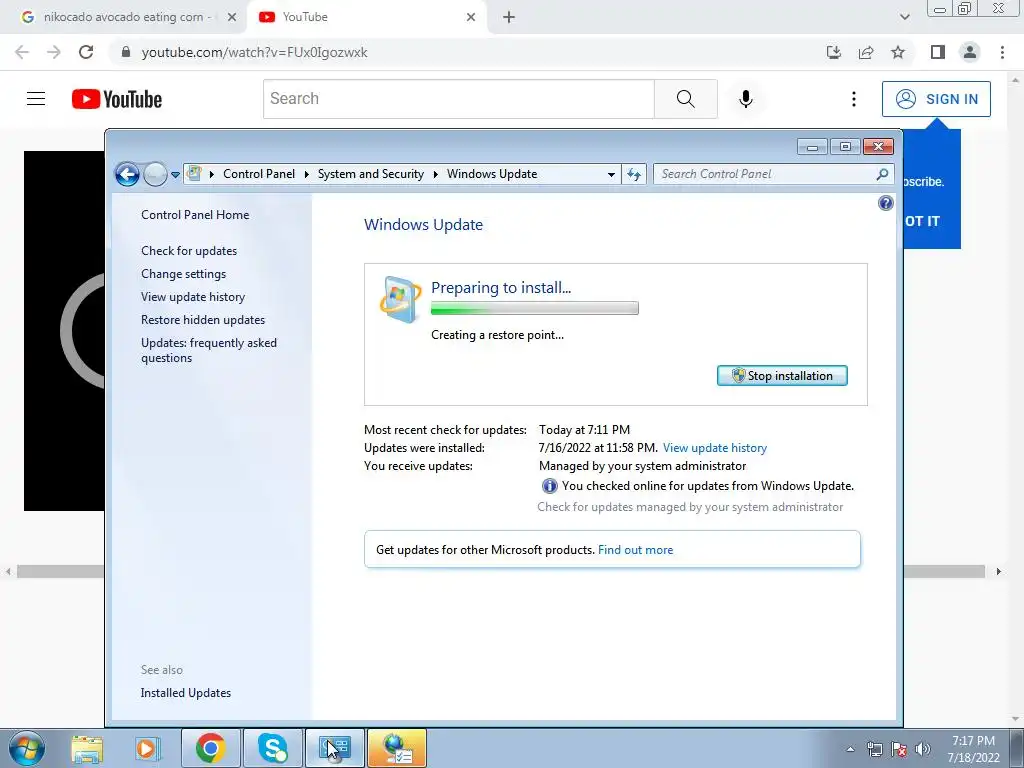1024x768 pixels.
Task: Click Chrome forward navigation arrow
Action: tap(54, 52)
